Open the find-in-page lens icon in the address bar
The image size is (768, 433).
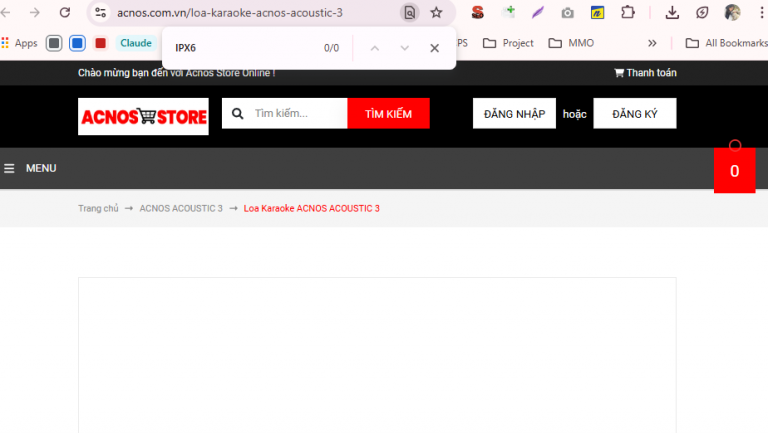(x=409, y=13)
